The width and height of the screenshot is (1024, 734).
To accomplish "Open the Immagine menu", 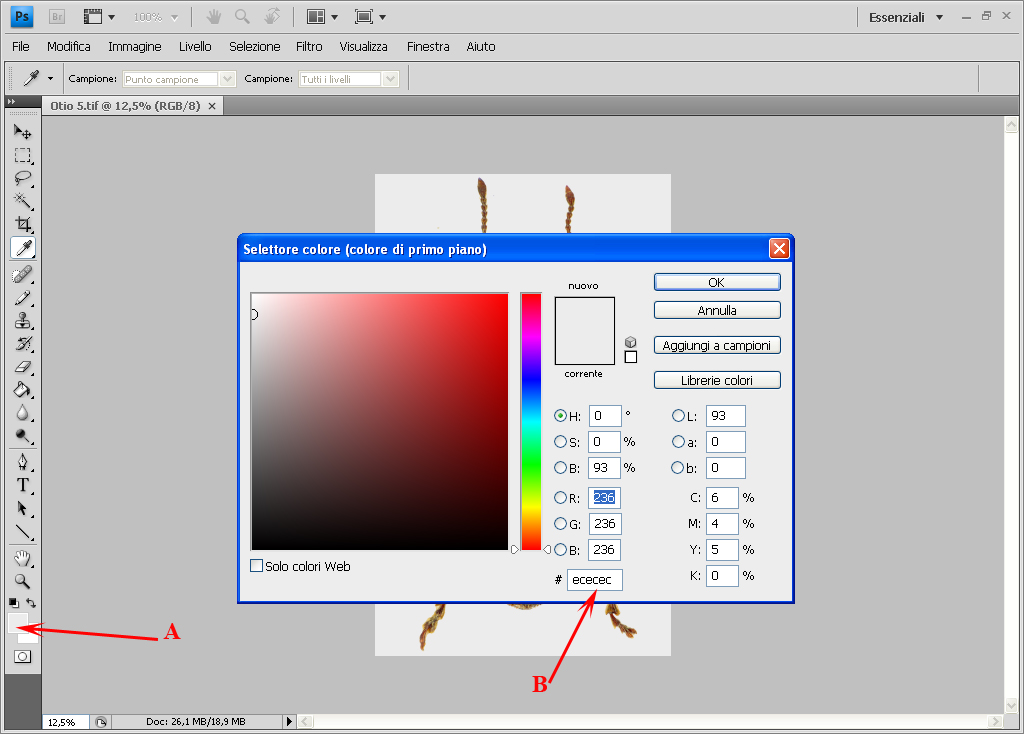I will (134, 46).
